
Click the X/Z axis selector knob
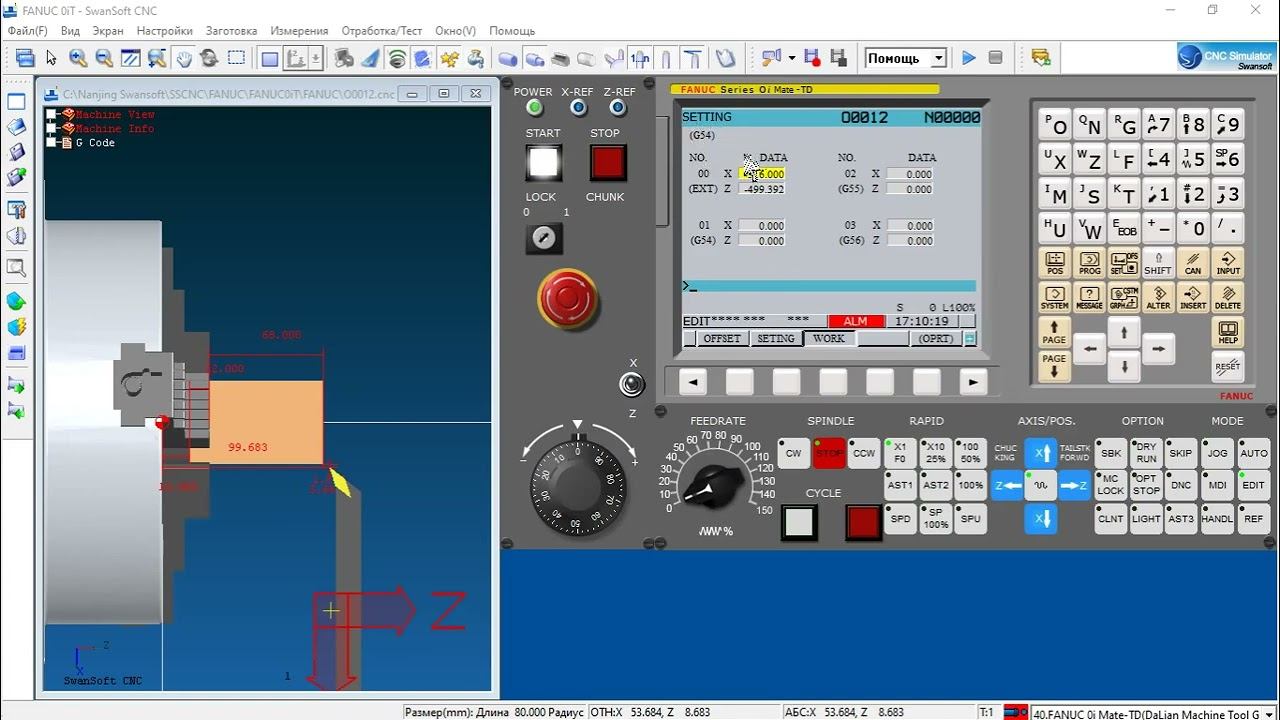[631, 384]
